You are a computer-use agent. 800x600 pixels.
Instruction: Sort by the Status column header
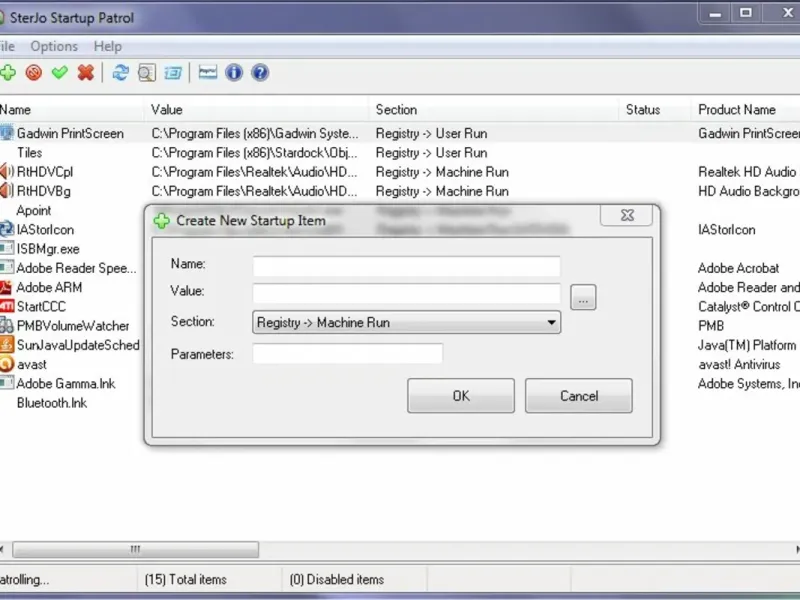(655, 110)
